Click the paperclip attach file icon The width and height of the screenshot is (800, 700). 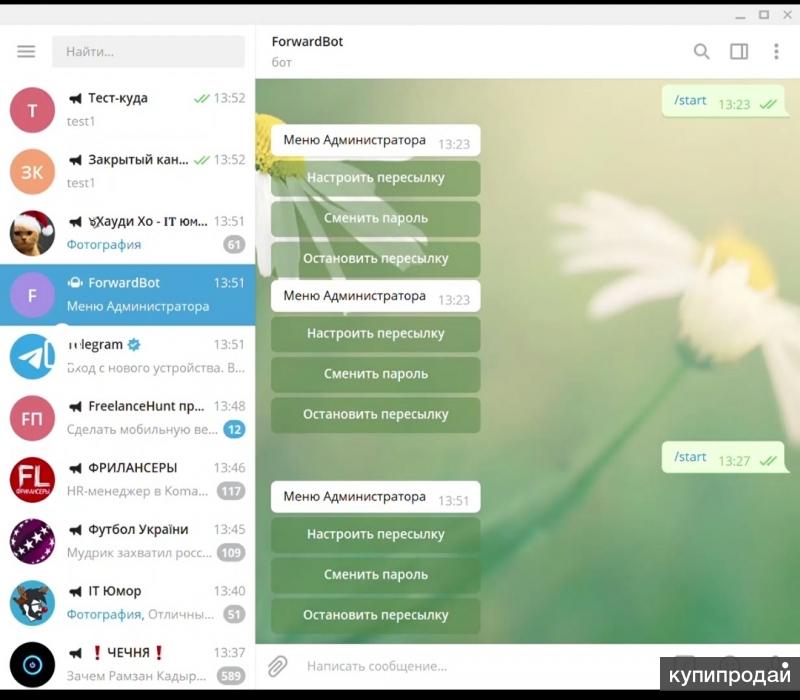click(x=277, y=665)
